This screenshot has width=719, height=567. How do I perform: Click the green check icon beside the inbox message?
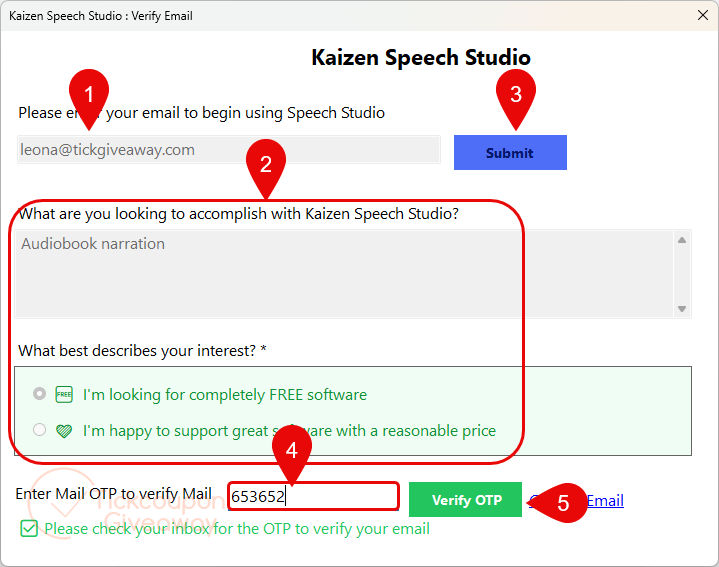click(x=29, y=528)
